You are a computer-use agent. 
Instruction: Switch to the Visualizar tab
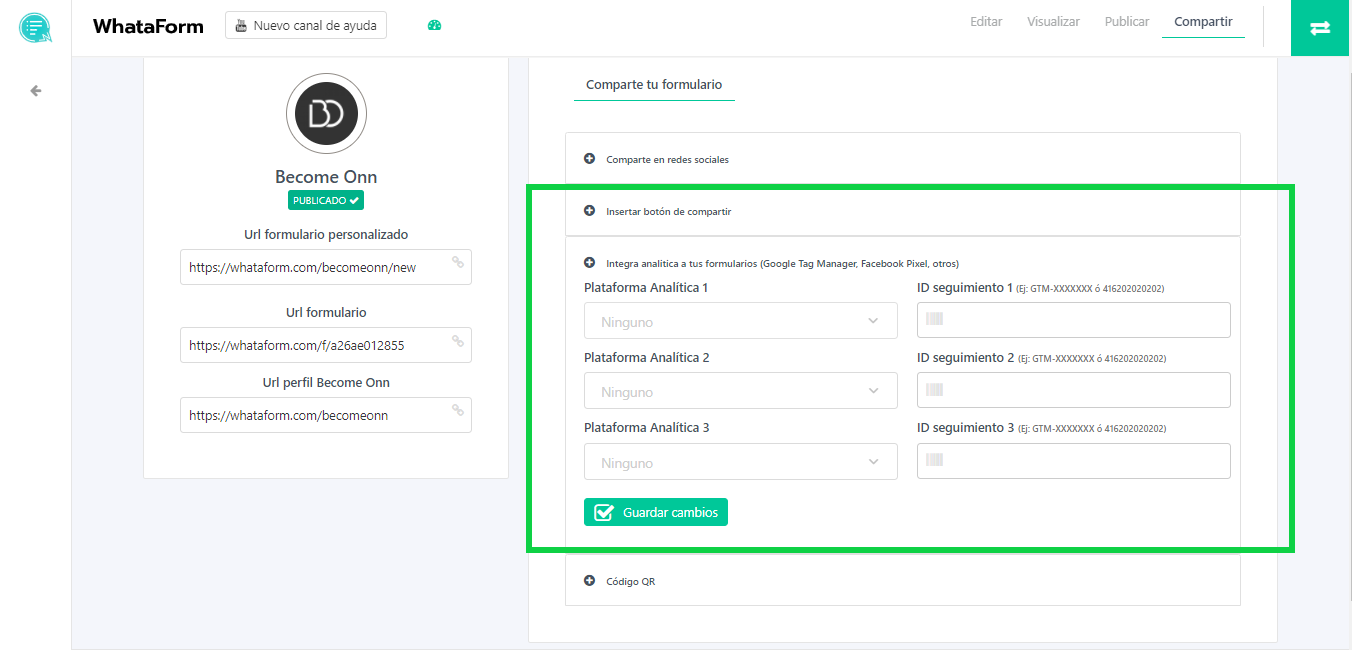pyautogui.click(x=1053, y=22)
